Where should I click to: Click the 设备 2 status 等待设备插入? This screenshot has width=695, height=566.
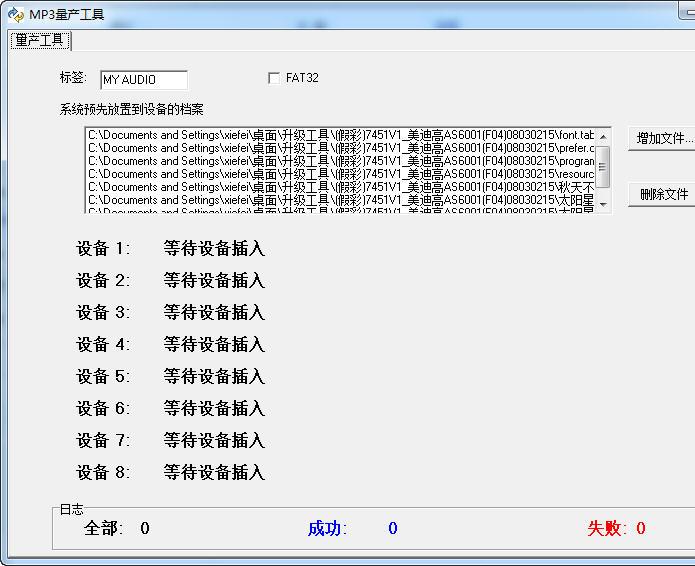(x=214, y=280)
